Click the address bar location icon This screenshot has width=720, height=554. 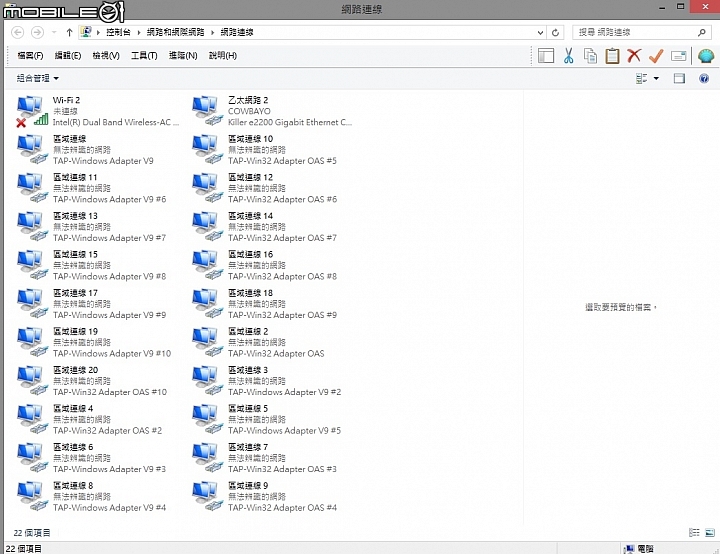[86, 32]
